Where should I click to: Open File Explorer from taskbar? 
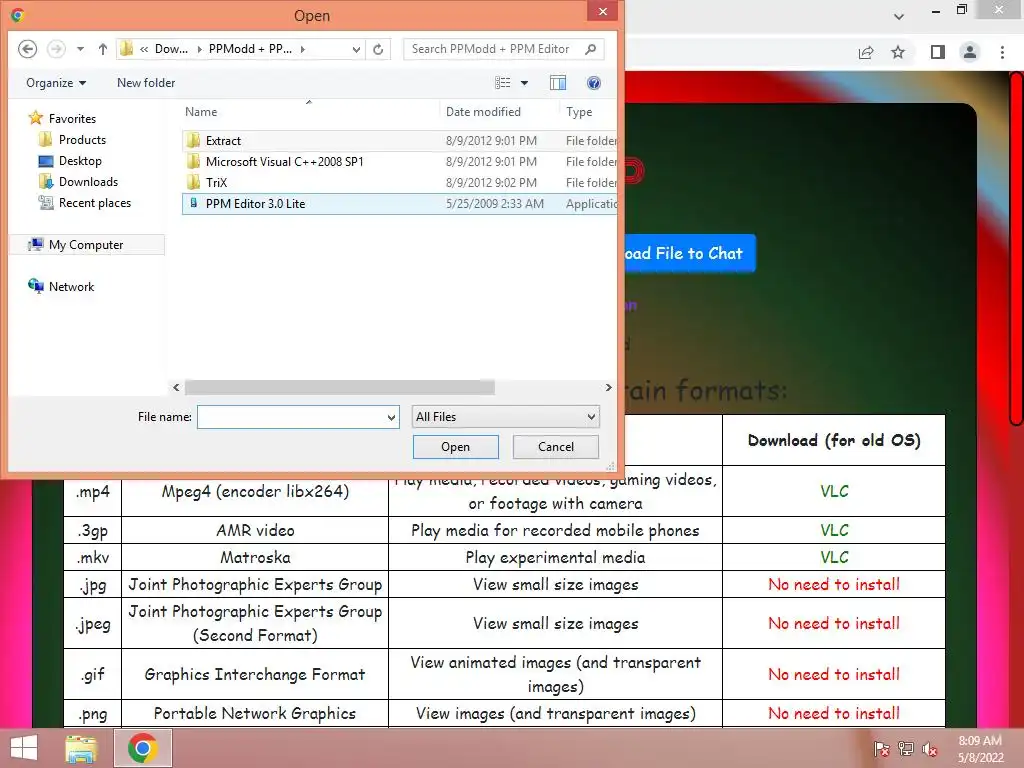[x=81, y=748]
